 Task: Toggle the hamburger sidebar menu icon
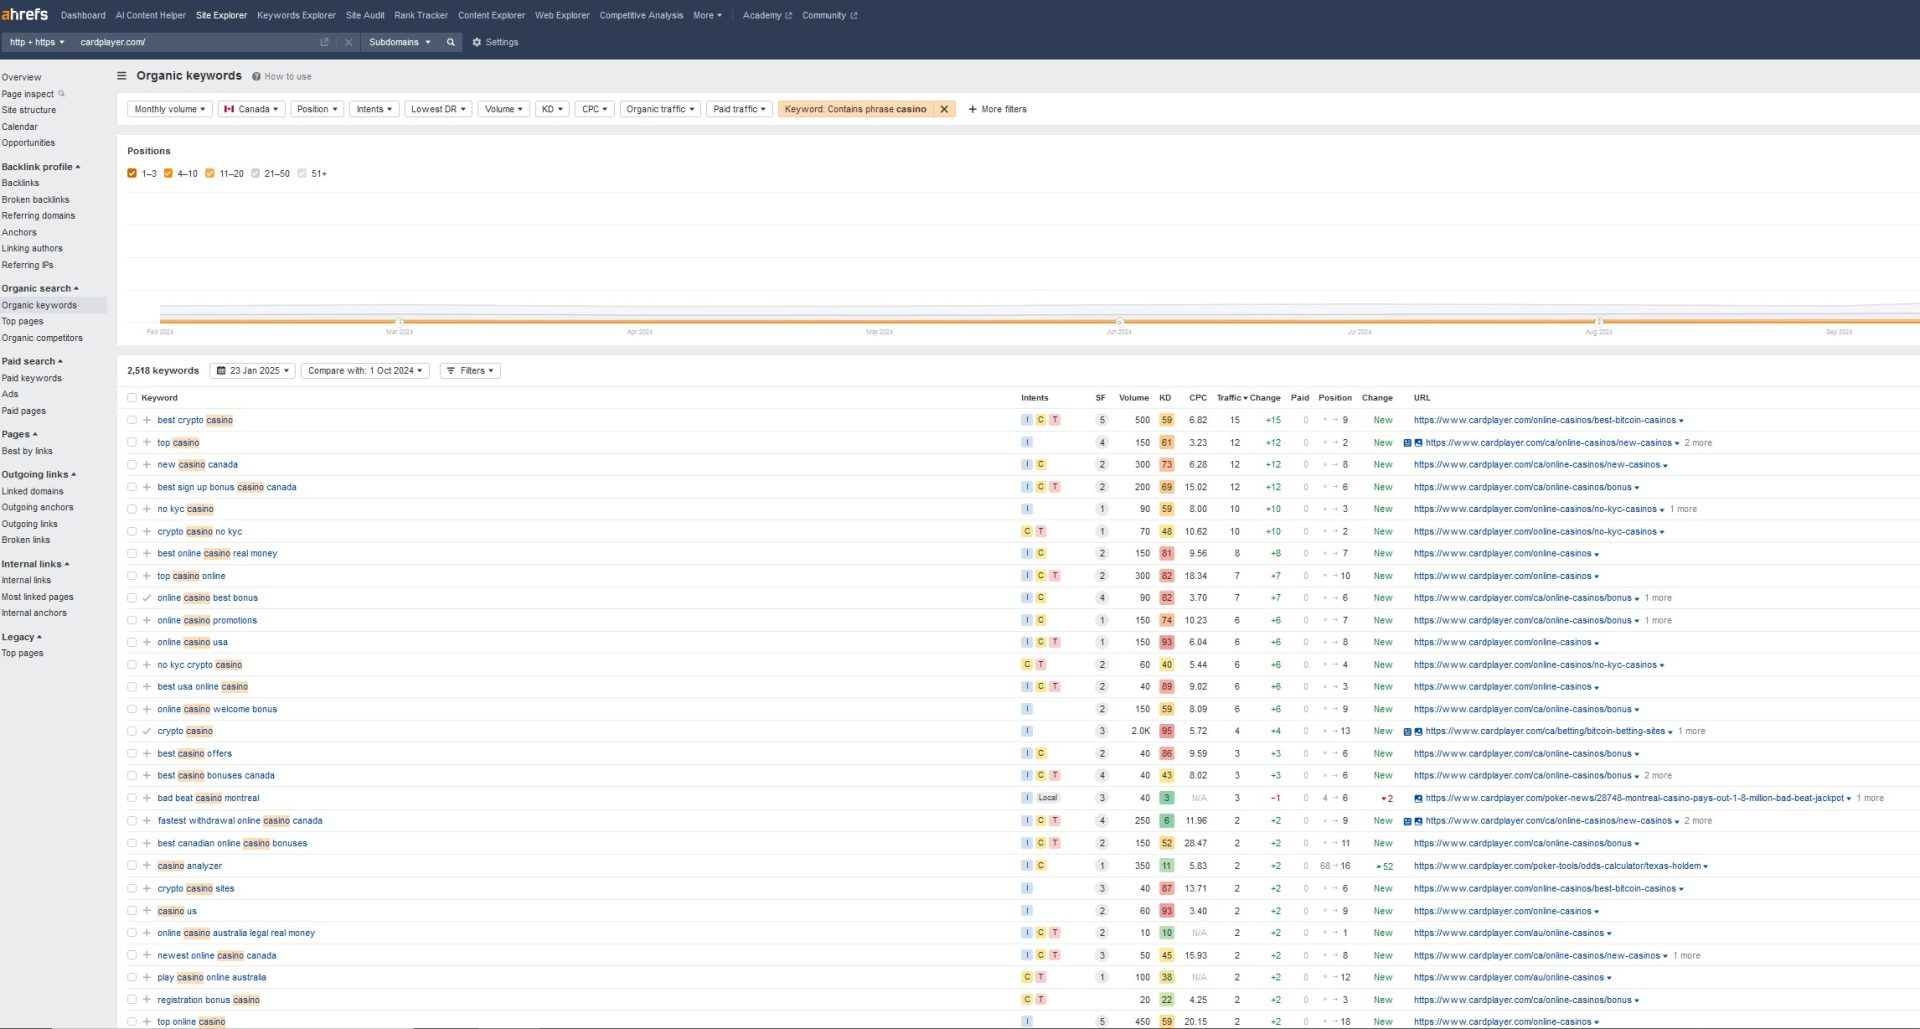click(x=122, y=75)
